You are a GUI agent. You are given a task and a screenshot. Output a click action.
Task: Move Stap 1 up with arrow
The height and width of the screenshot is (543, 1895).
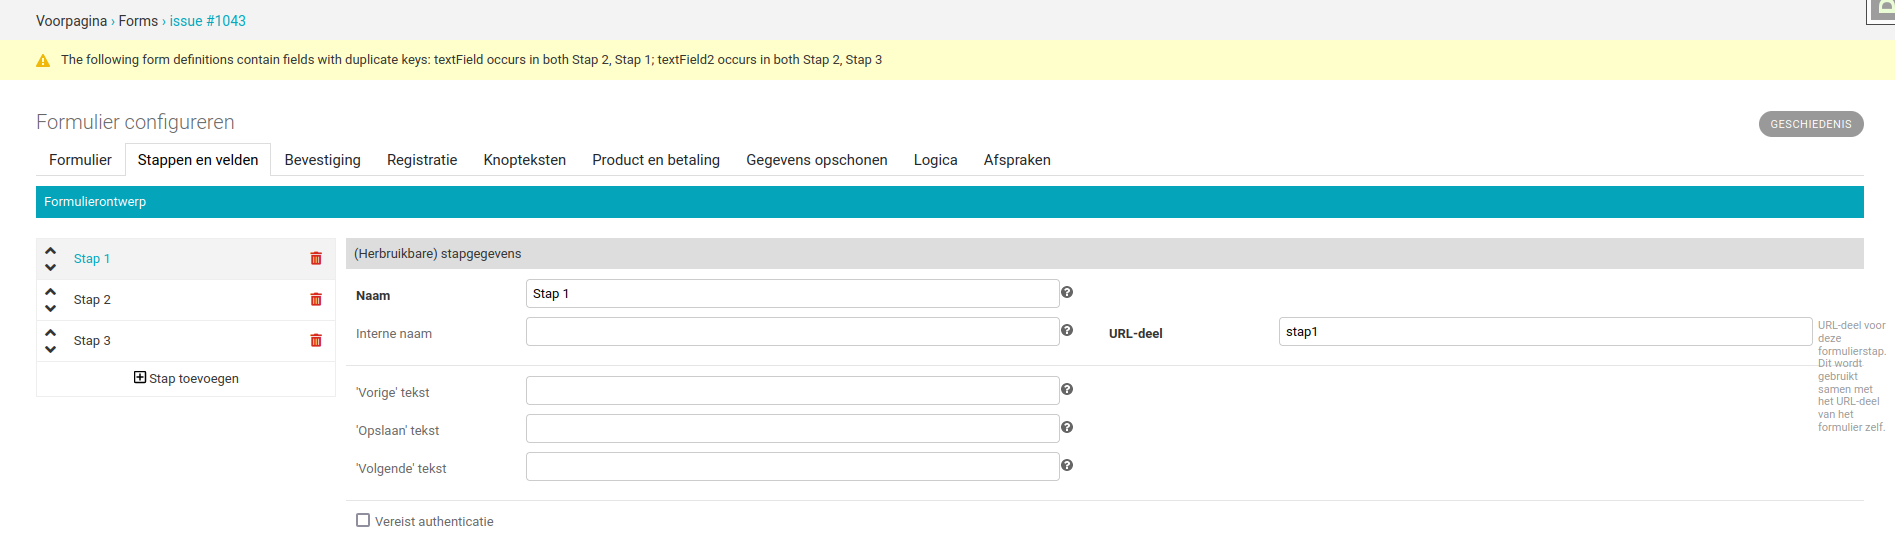50,251
